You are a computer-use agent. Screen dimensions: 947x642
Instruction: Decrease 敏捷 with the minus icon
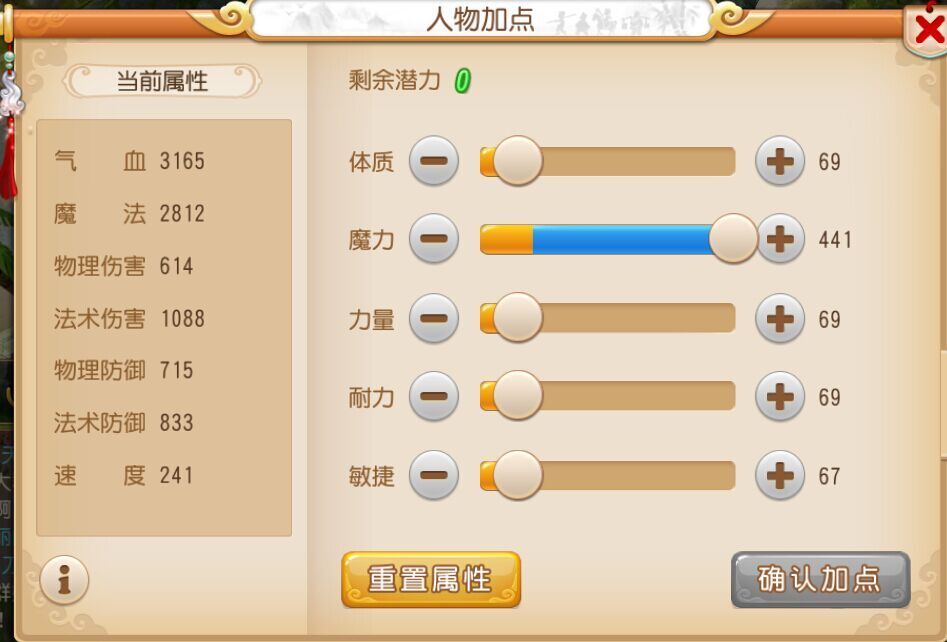coord(434,475)
